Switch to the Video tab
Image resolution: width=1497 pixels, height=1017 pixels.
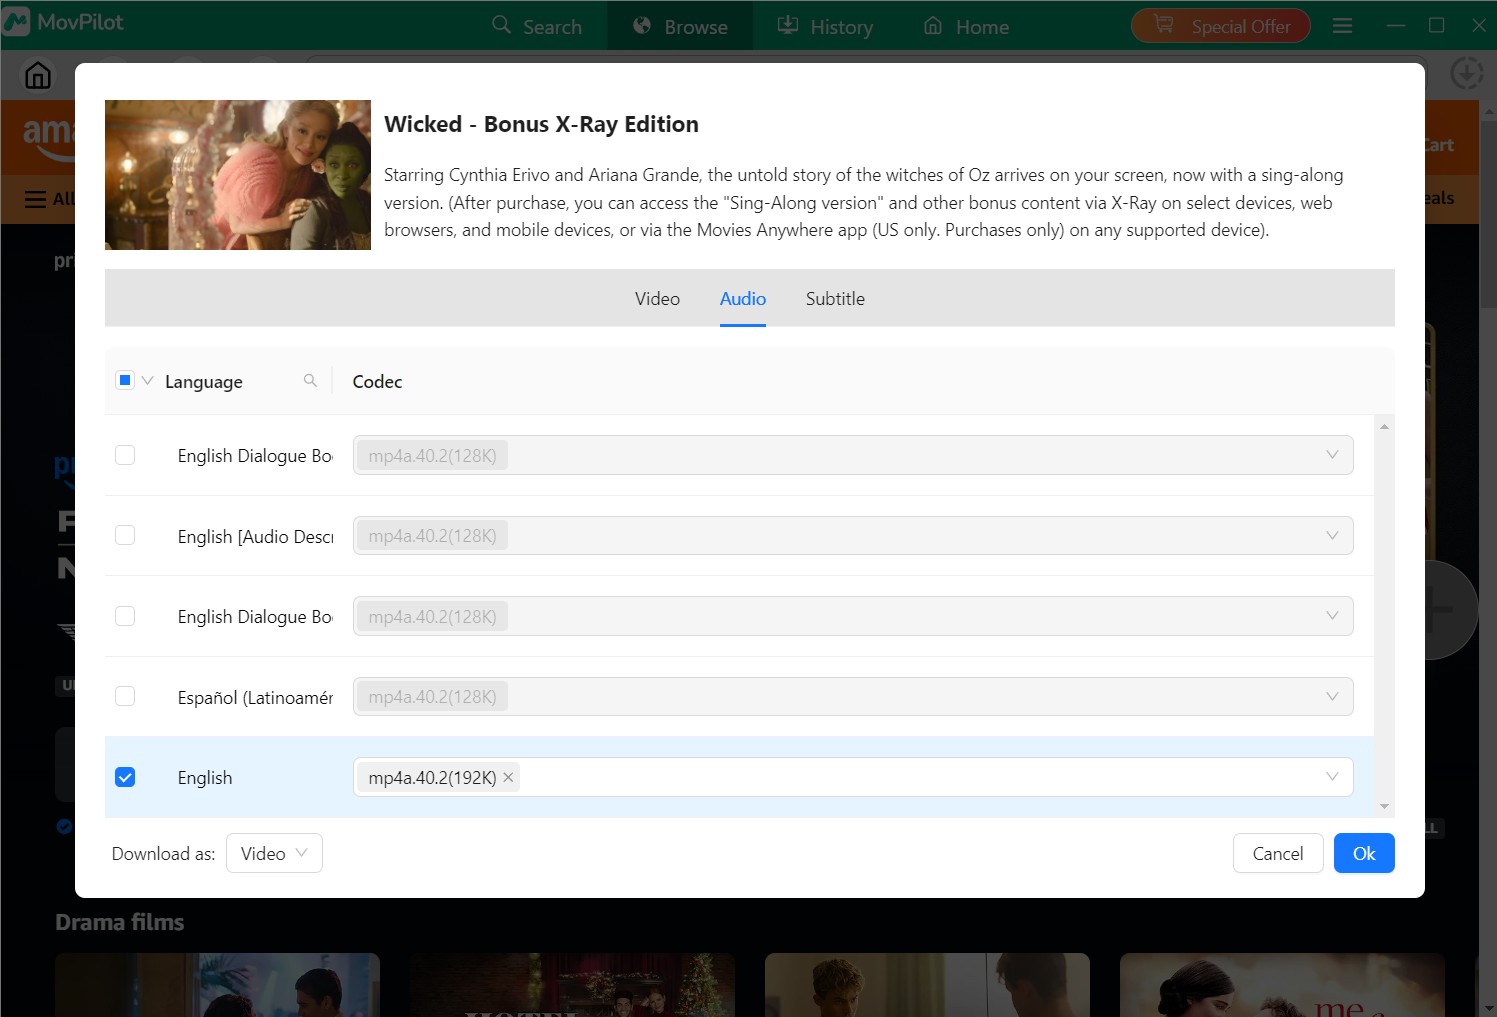(656, 298)
